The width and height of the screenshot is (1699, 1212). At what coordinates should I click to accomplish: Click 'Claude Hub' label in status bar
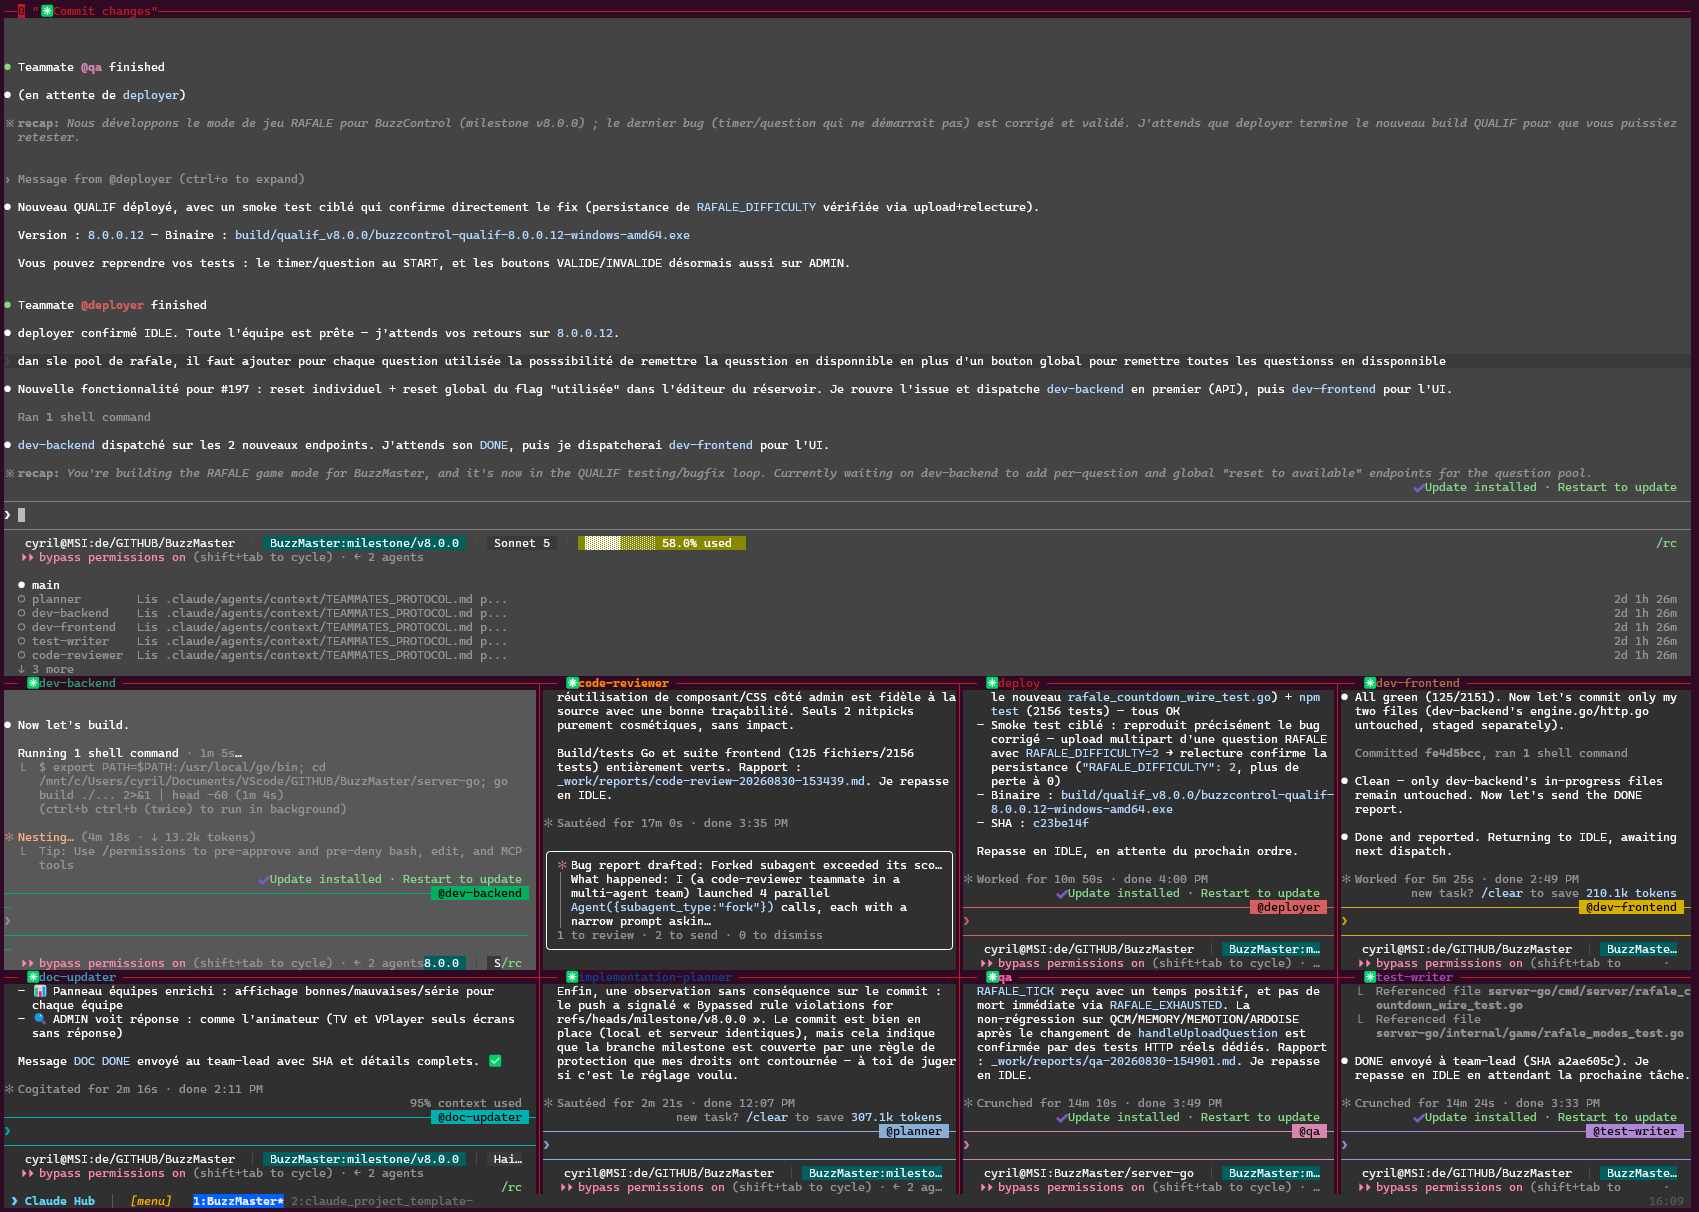pyautogui.click(x=60, y=1202)
